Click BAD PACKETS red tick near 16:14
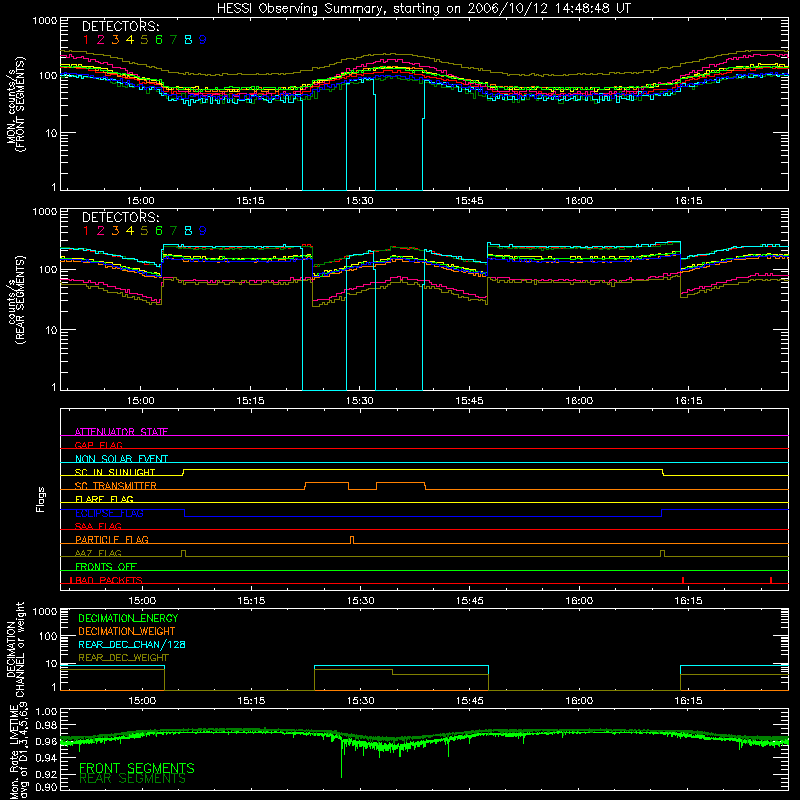 click(683, 580)
